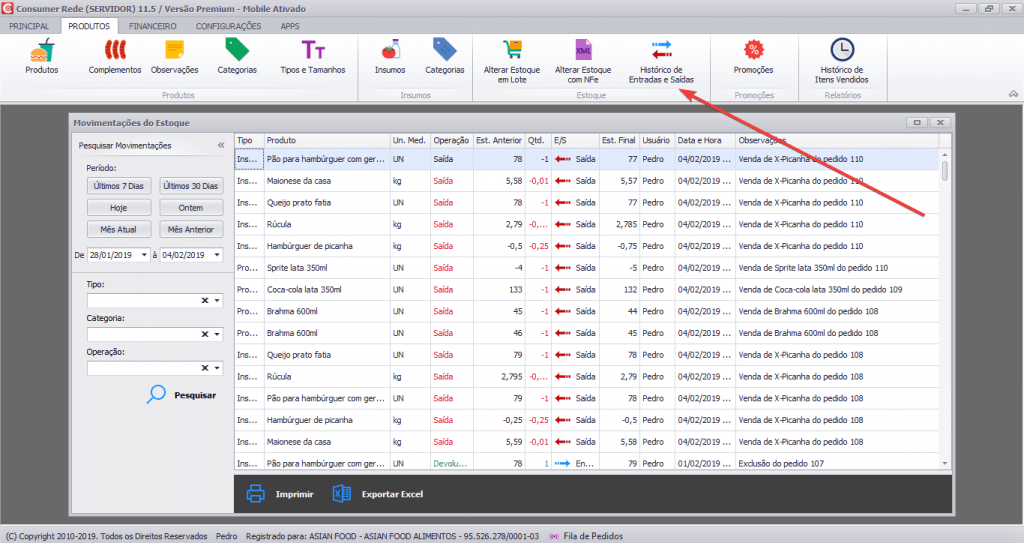Click the Imprimir text button
The width and height of the screenshot is (1024, 543).
click(x=295, y=495)
